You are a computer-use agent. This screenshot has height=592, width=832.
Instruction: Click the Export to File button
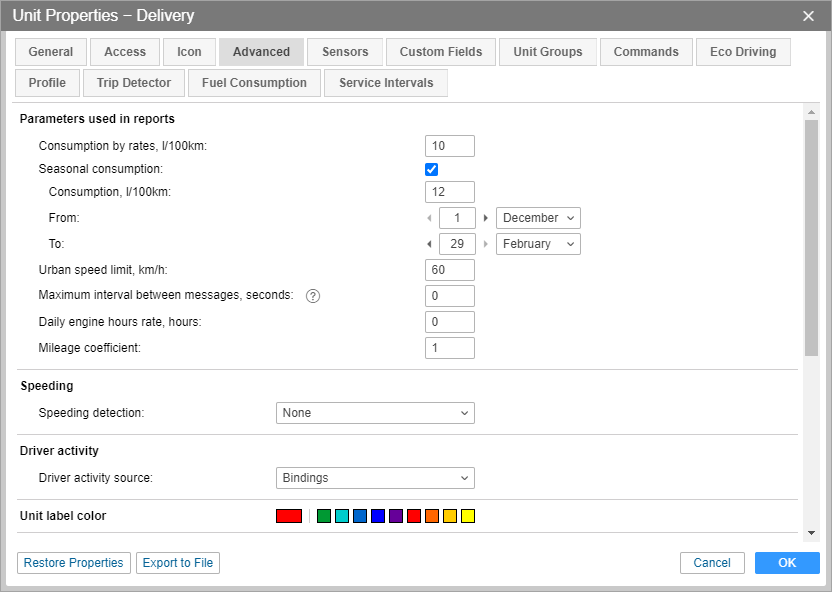coord(178,563)
